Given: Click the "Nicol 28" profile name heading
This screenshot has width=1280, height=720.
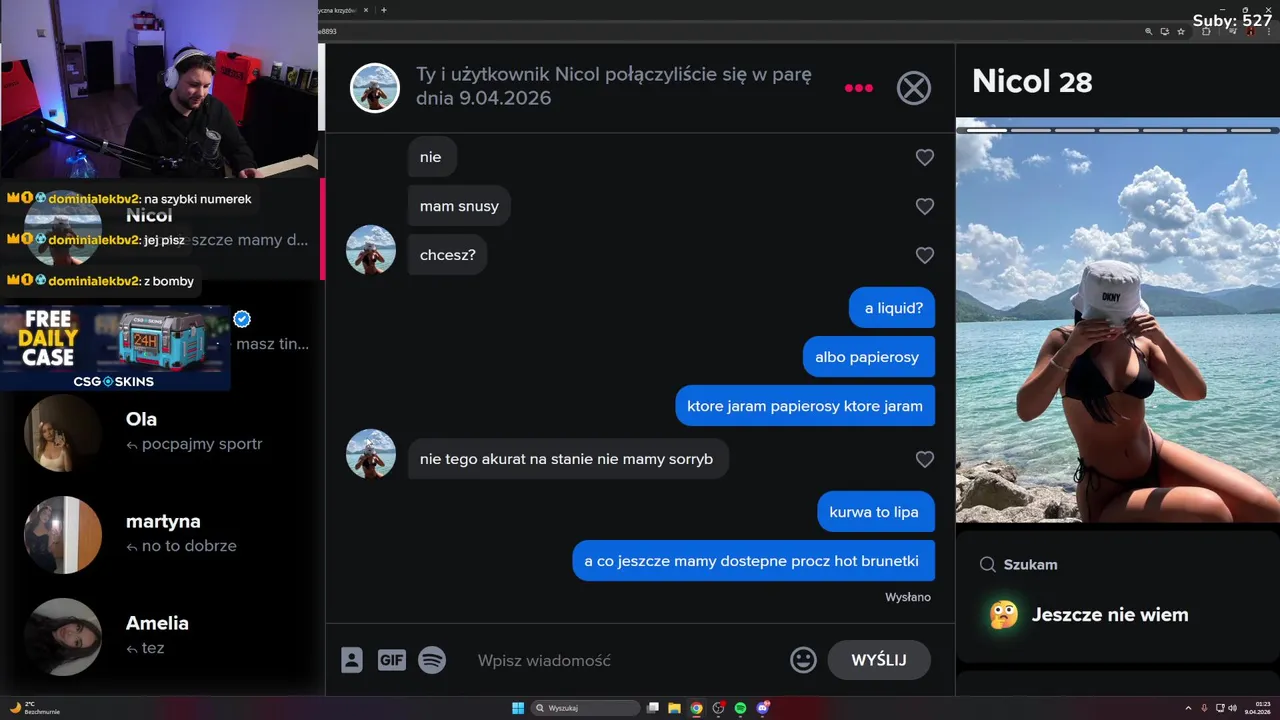Looking at the screenshot, I should tap(1032, 81).
